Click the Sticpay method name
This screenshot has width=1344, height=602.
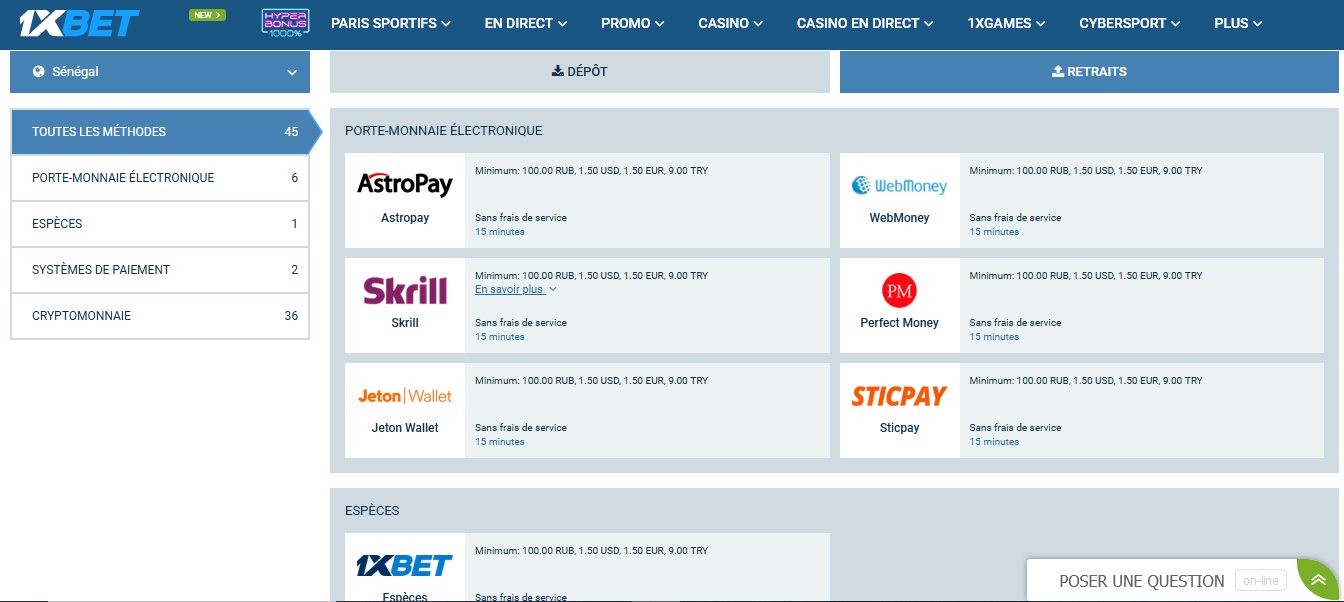899,428
